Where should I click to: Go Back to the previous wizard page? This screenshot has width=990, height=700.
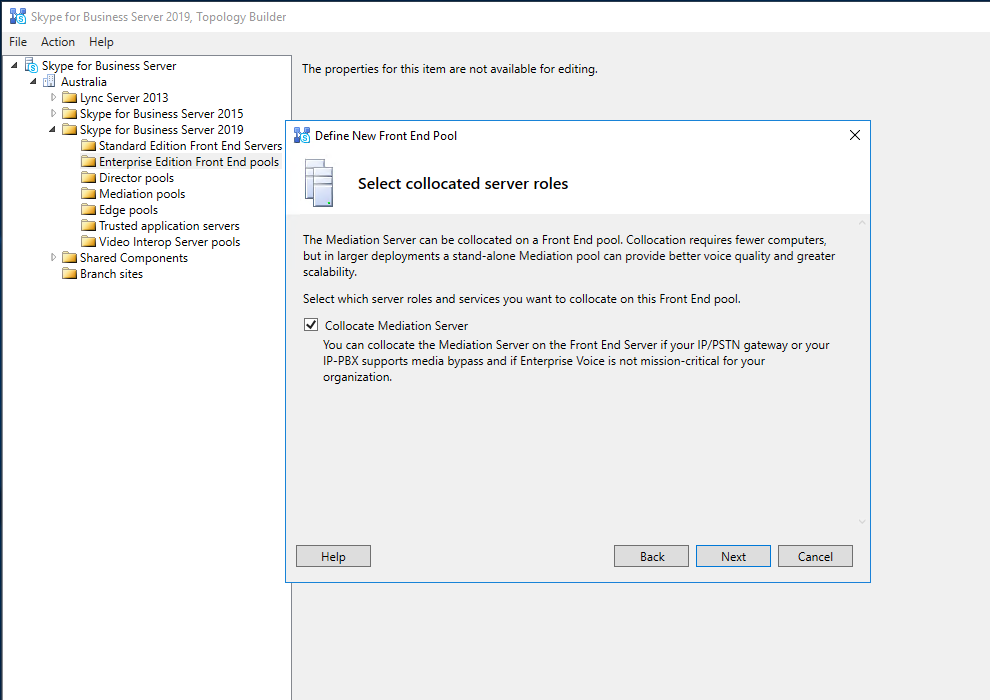pyautogui.click(x=651, y=557)
